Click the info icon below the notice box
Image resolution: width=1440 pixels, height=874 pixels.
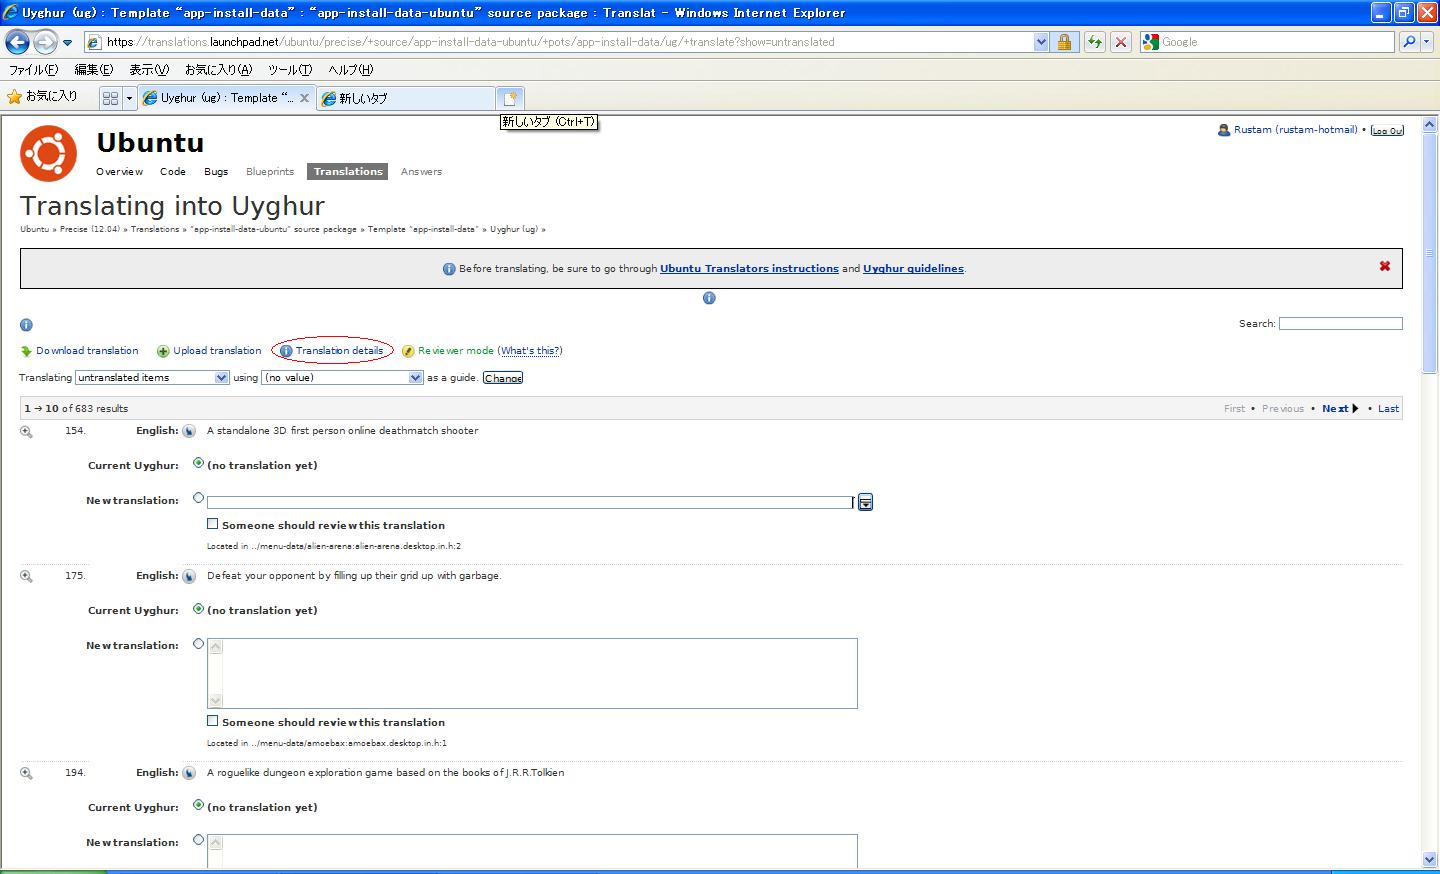(x=709, y=298)
